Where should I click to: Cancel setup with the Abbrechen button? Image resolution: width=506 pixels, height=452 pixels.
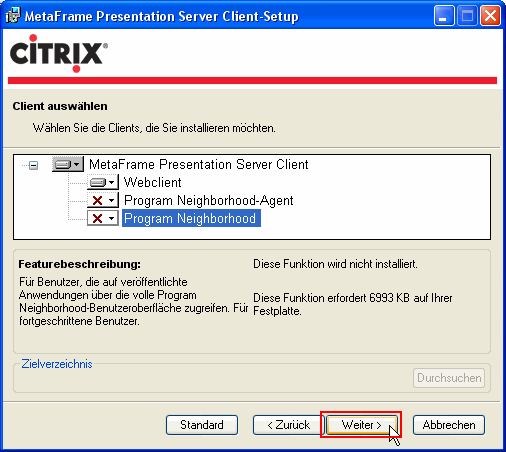point(449,425)
